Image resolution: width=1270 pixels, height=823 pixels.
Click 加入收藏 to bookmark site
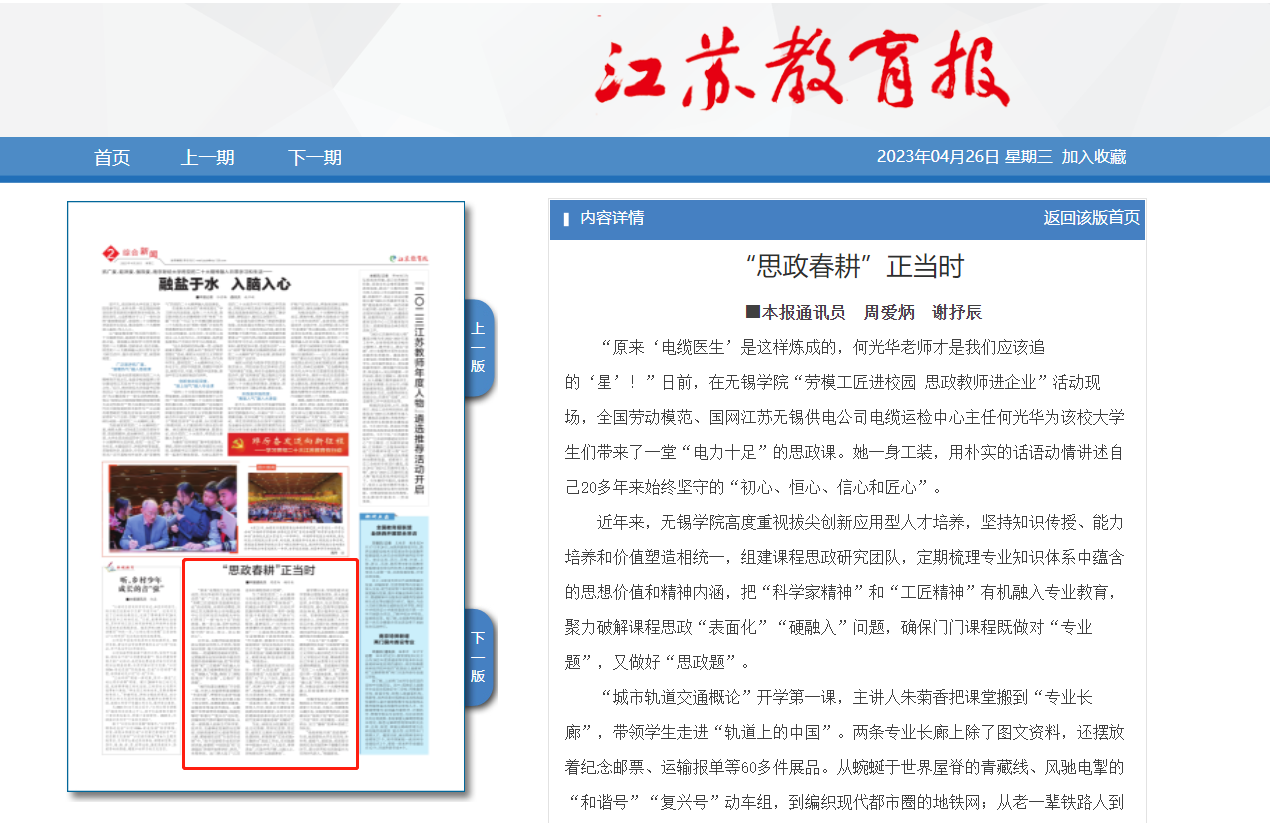(x=1093, y=157)
